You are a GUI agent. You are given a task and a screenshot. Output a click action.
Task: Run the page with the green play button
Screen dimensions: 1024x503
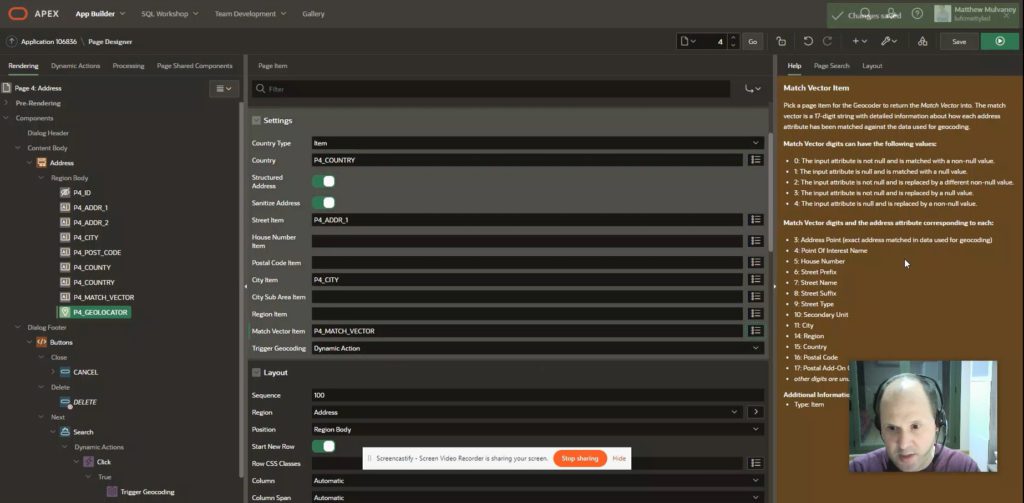coord(999,41)
